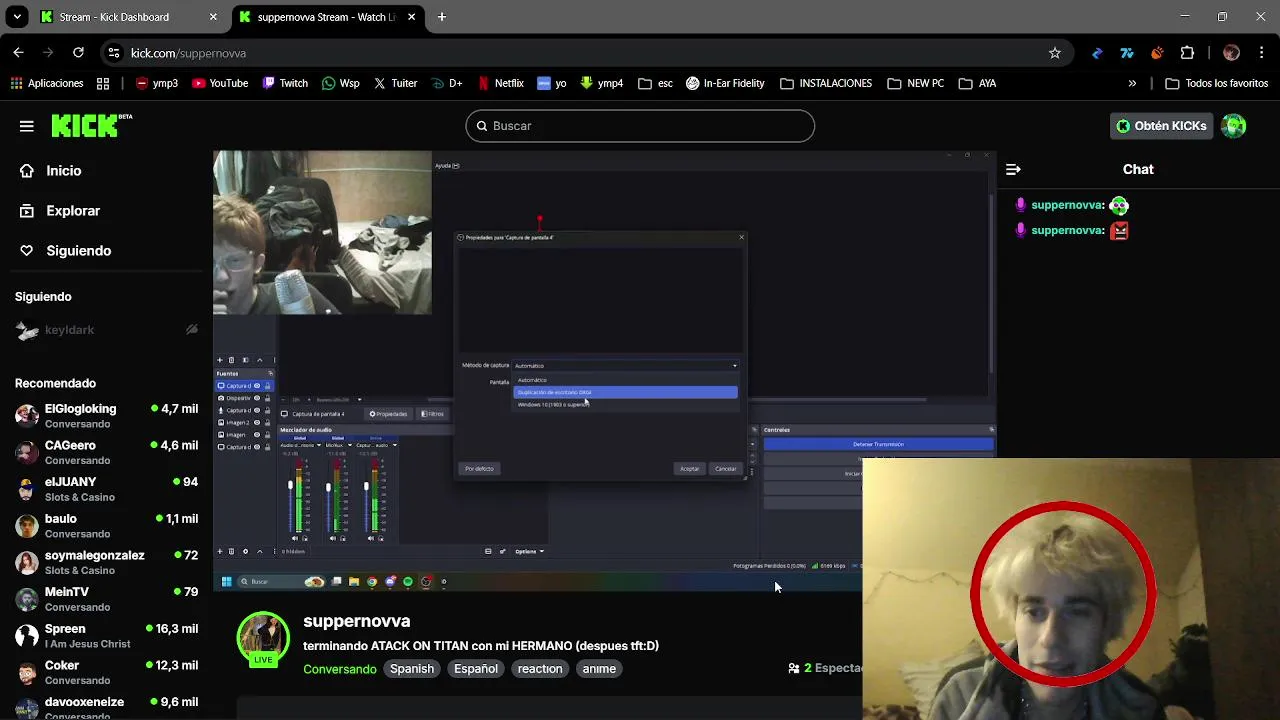This screenshot has width=1280, height=720.
Task: Click Por defecto in the OBS dialog
Action: [x=479, y=469]
